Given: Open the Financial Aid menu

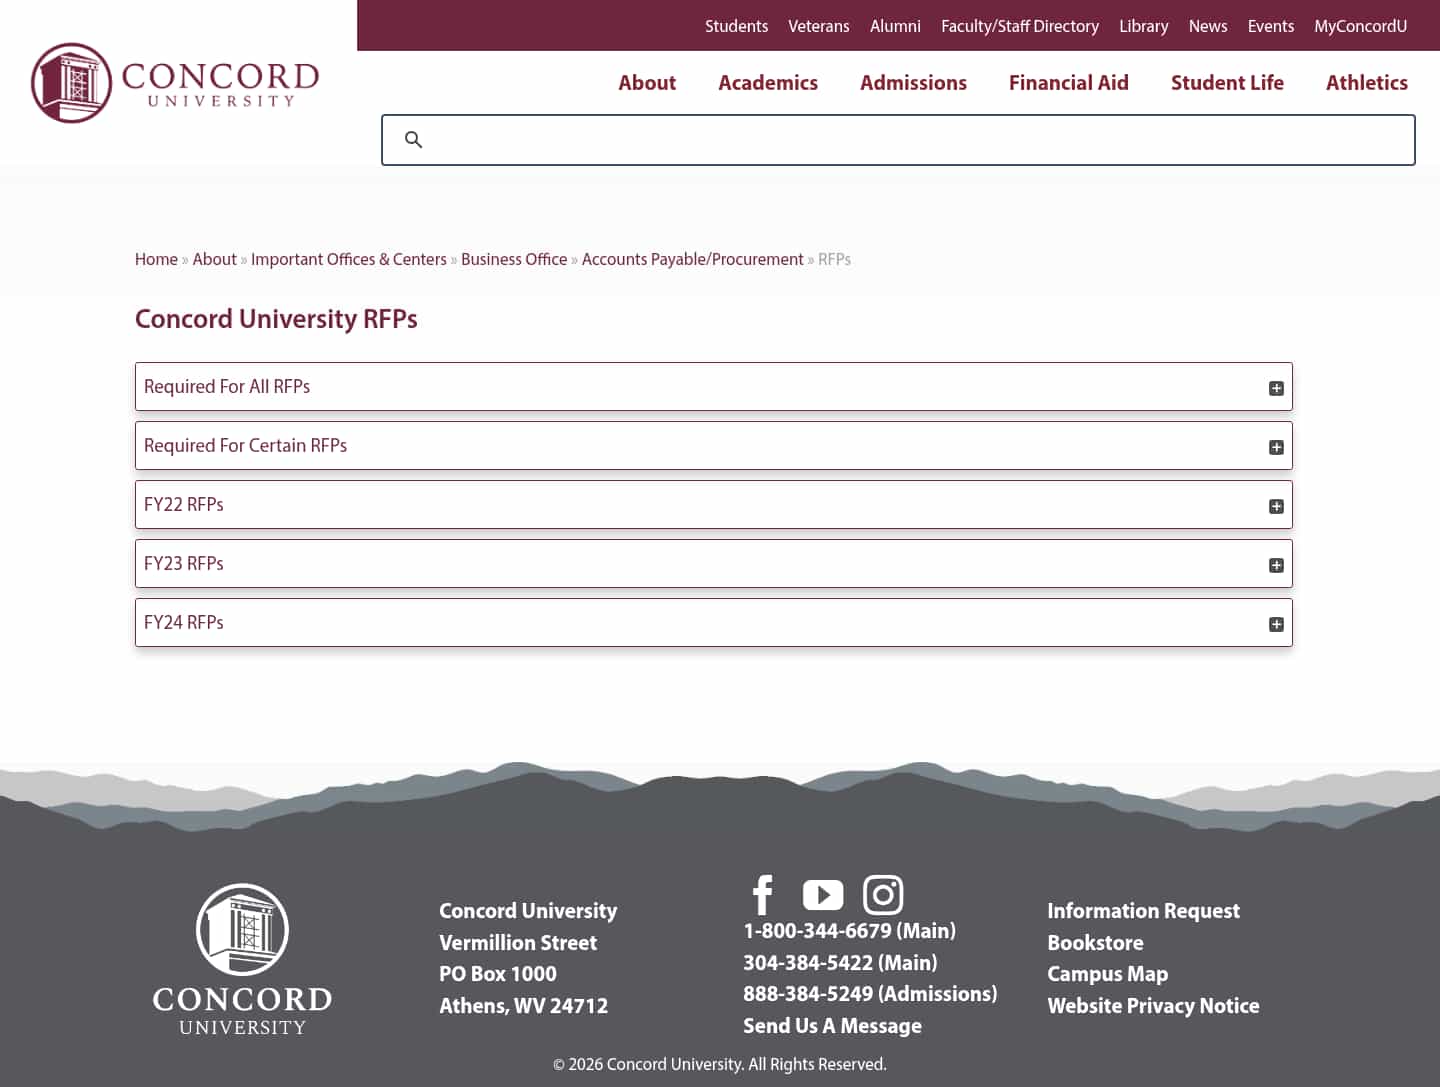Looking at the screenshot, I should coord(1068,82).
